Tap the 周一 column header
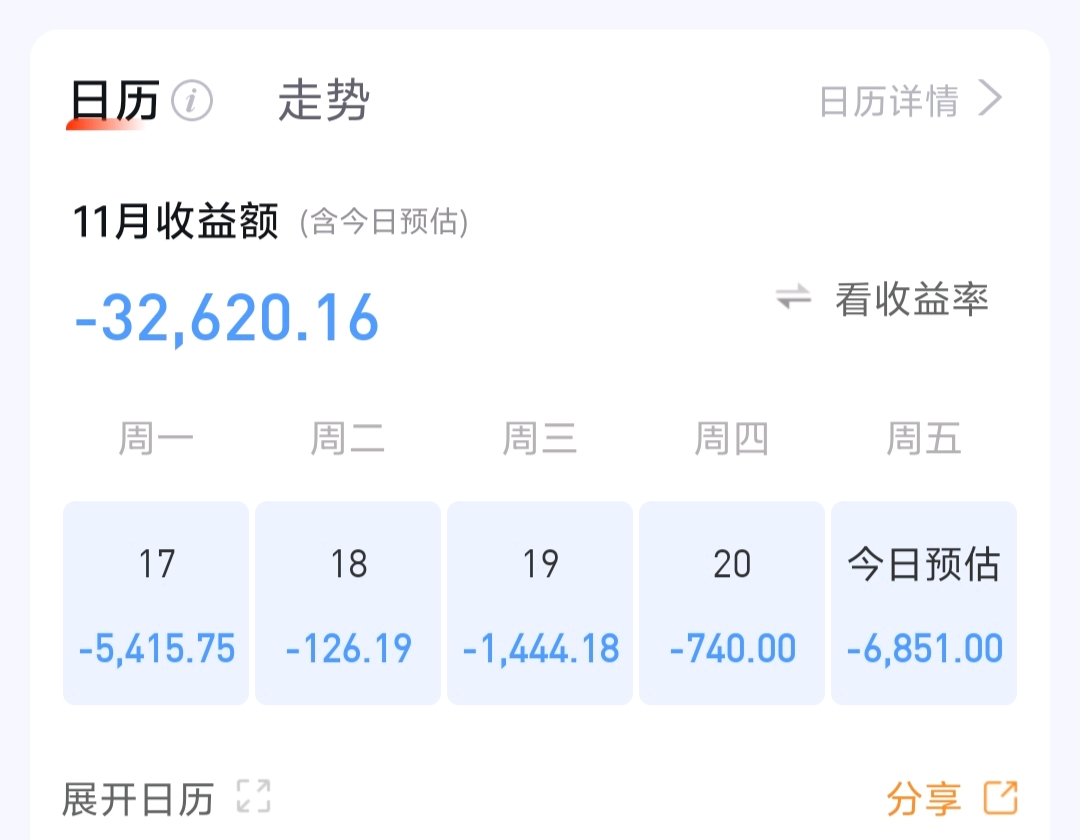1080x840 pixels. coord(156,439)
